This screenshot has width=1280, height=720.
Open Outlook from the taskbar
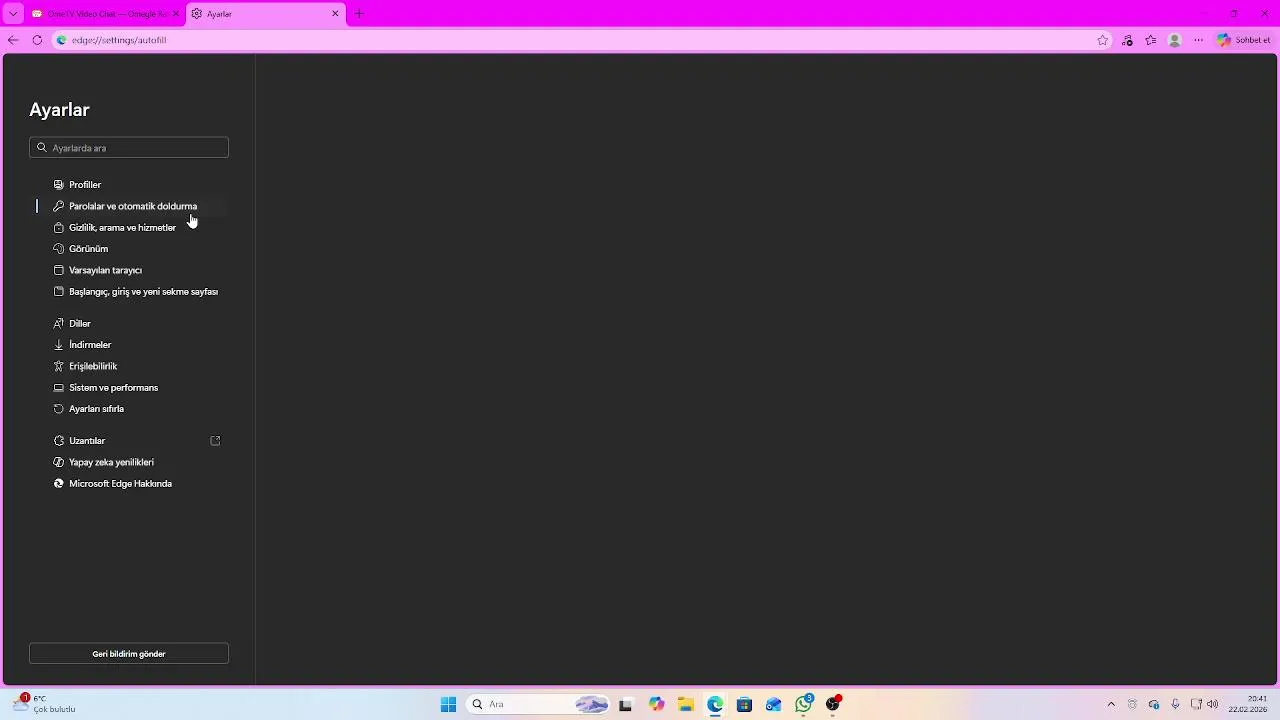tap(774, 705)
